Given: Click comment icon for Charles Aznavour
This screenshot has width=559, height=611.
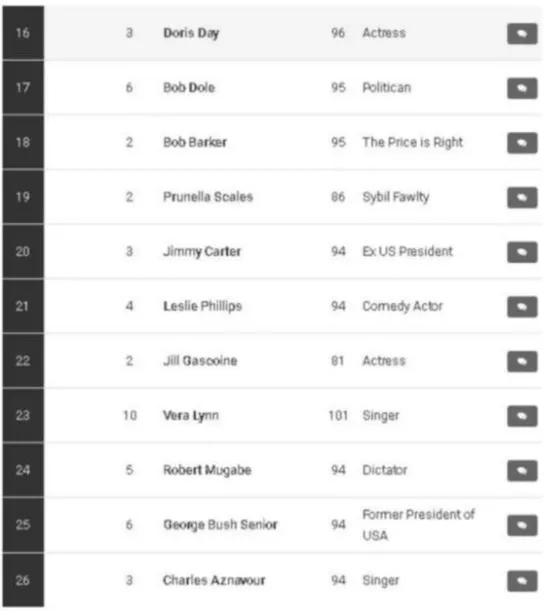Looking at the screenshot, I should [522, 581].
